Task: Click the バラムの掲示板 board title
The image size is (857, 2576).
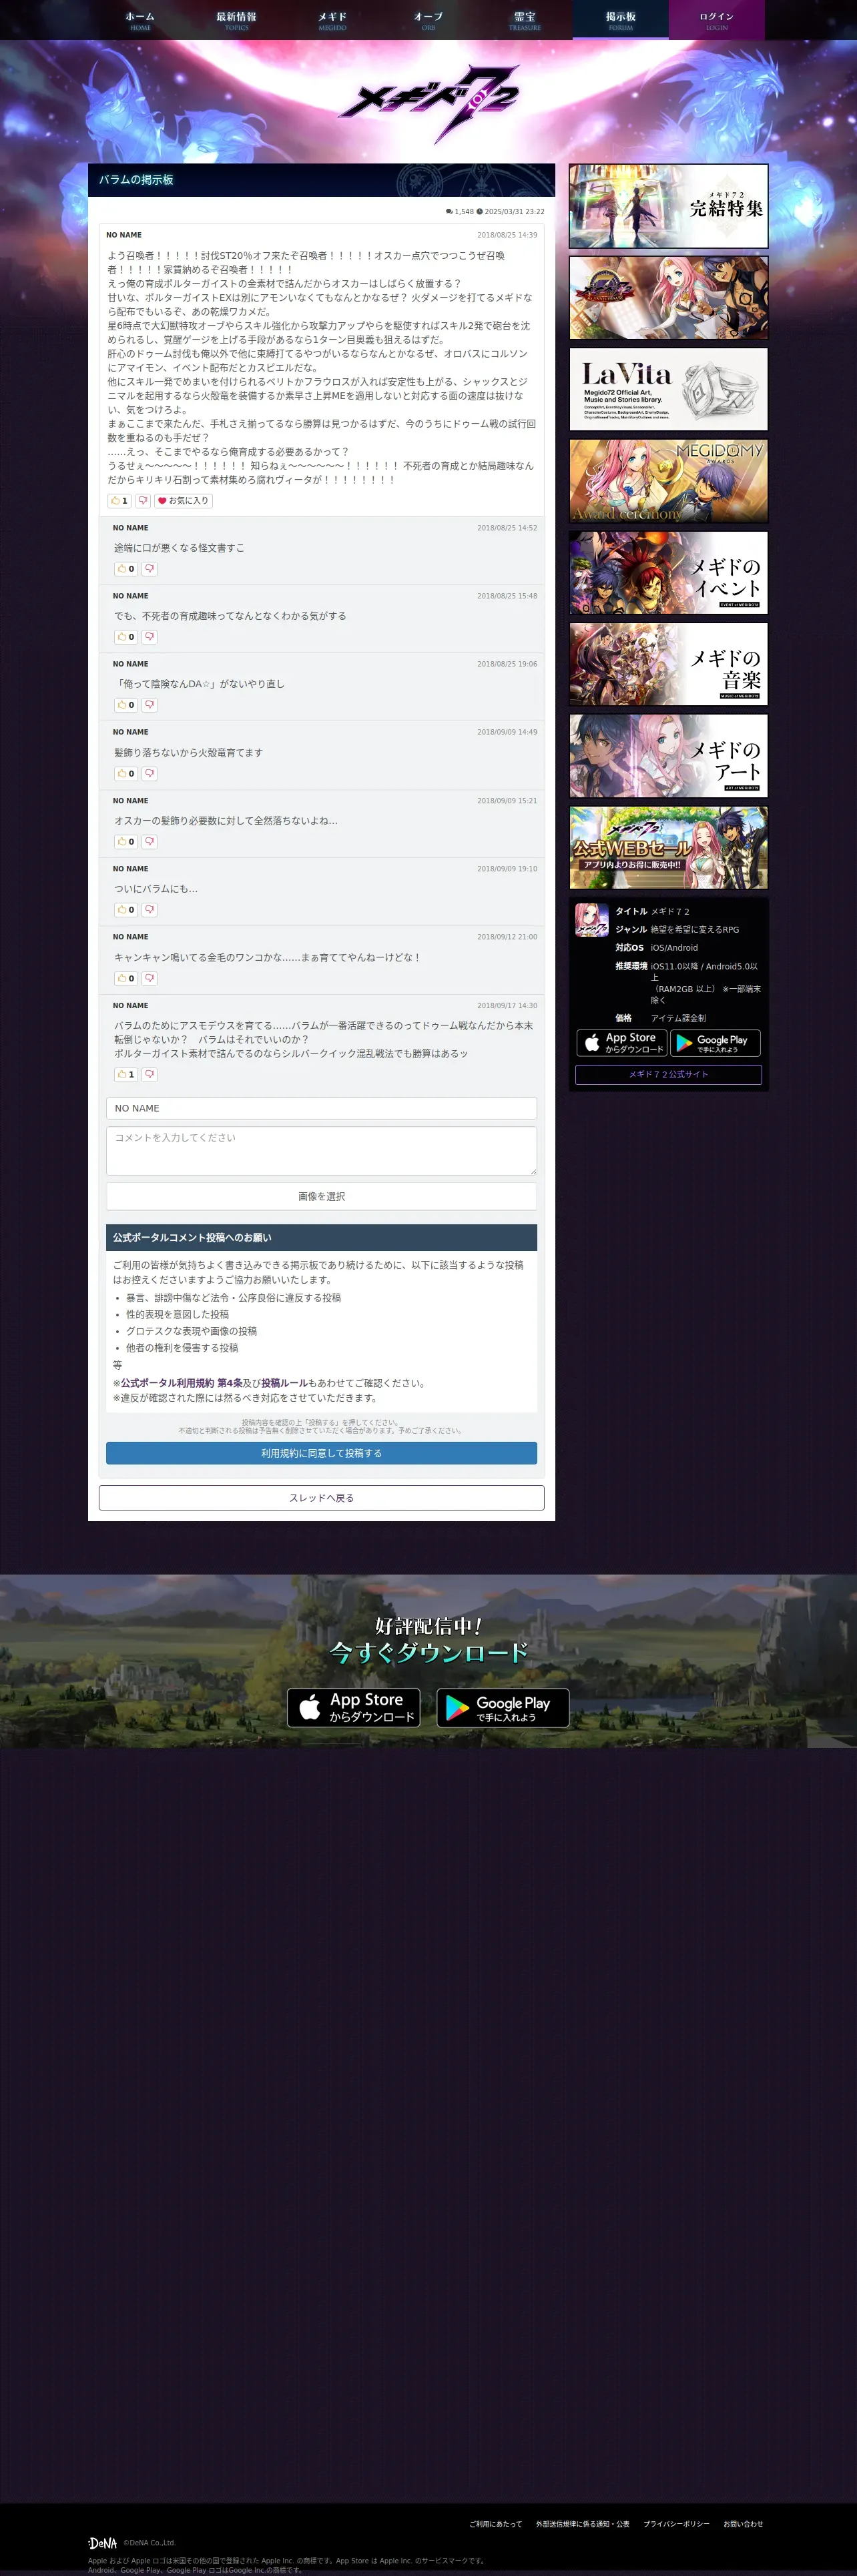Action: point(136,180)
